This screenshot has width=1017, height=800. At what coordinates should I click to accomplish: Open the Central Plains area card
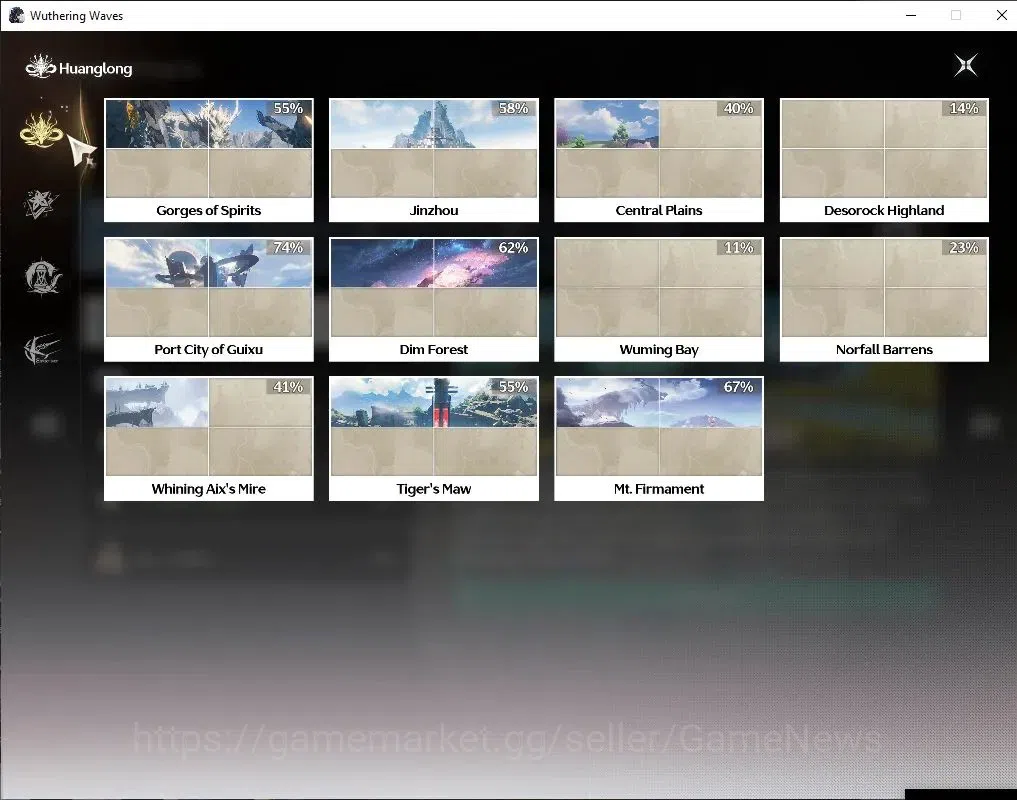pos(659,160)
